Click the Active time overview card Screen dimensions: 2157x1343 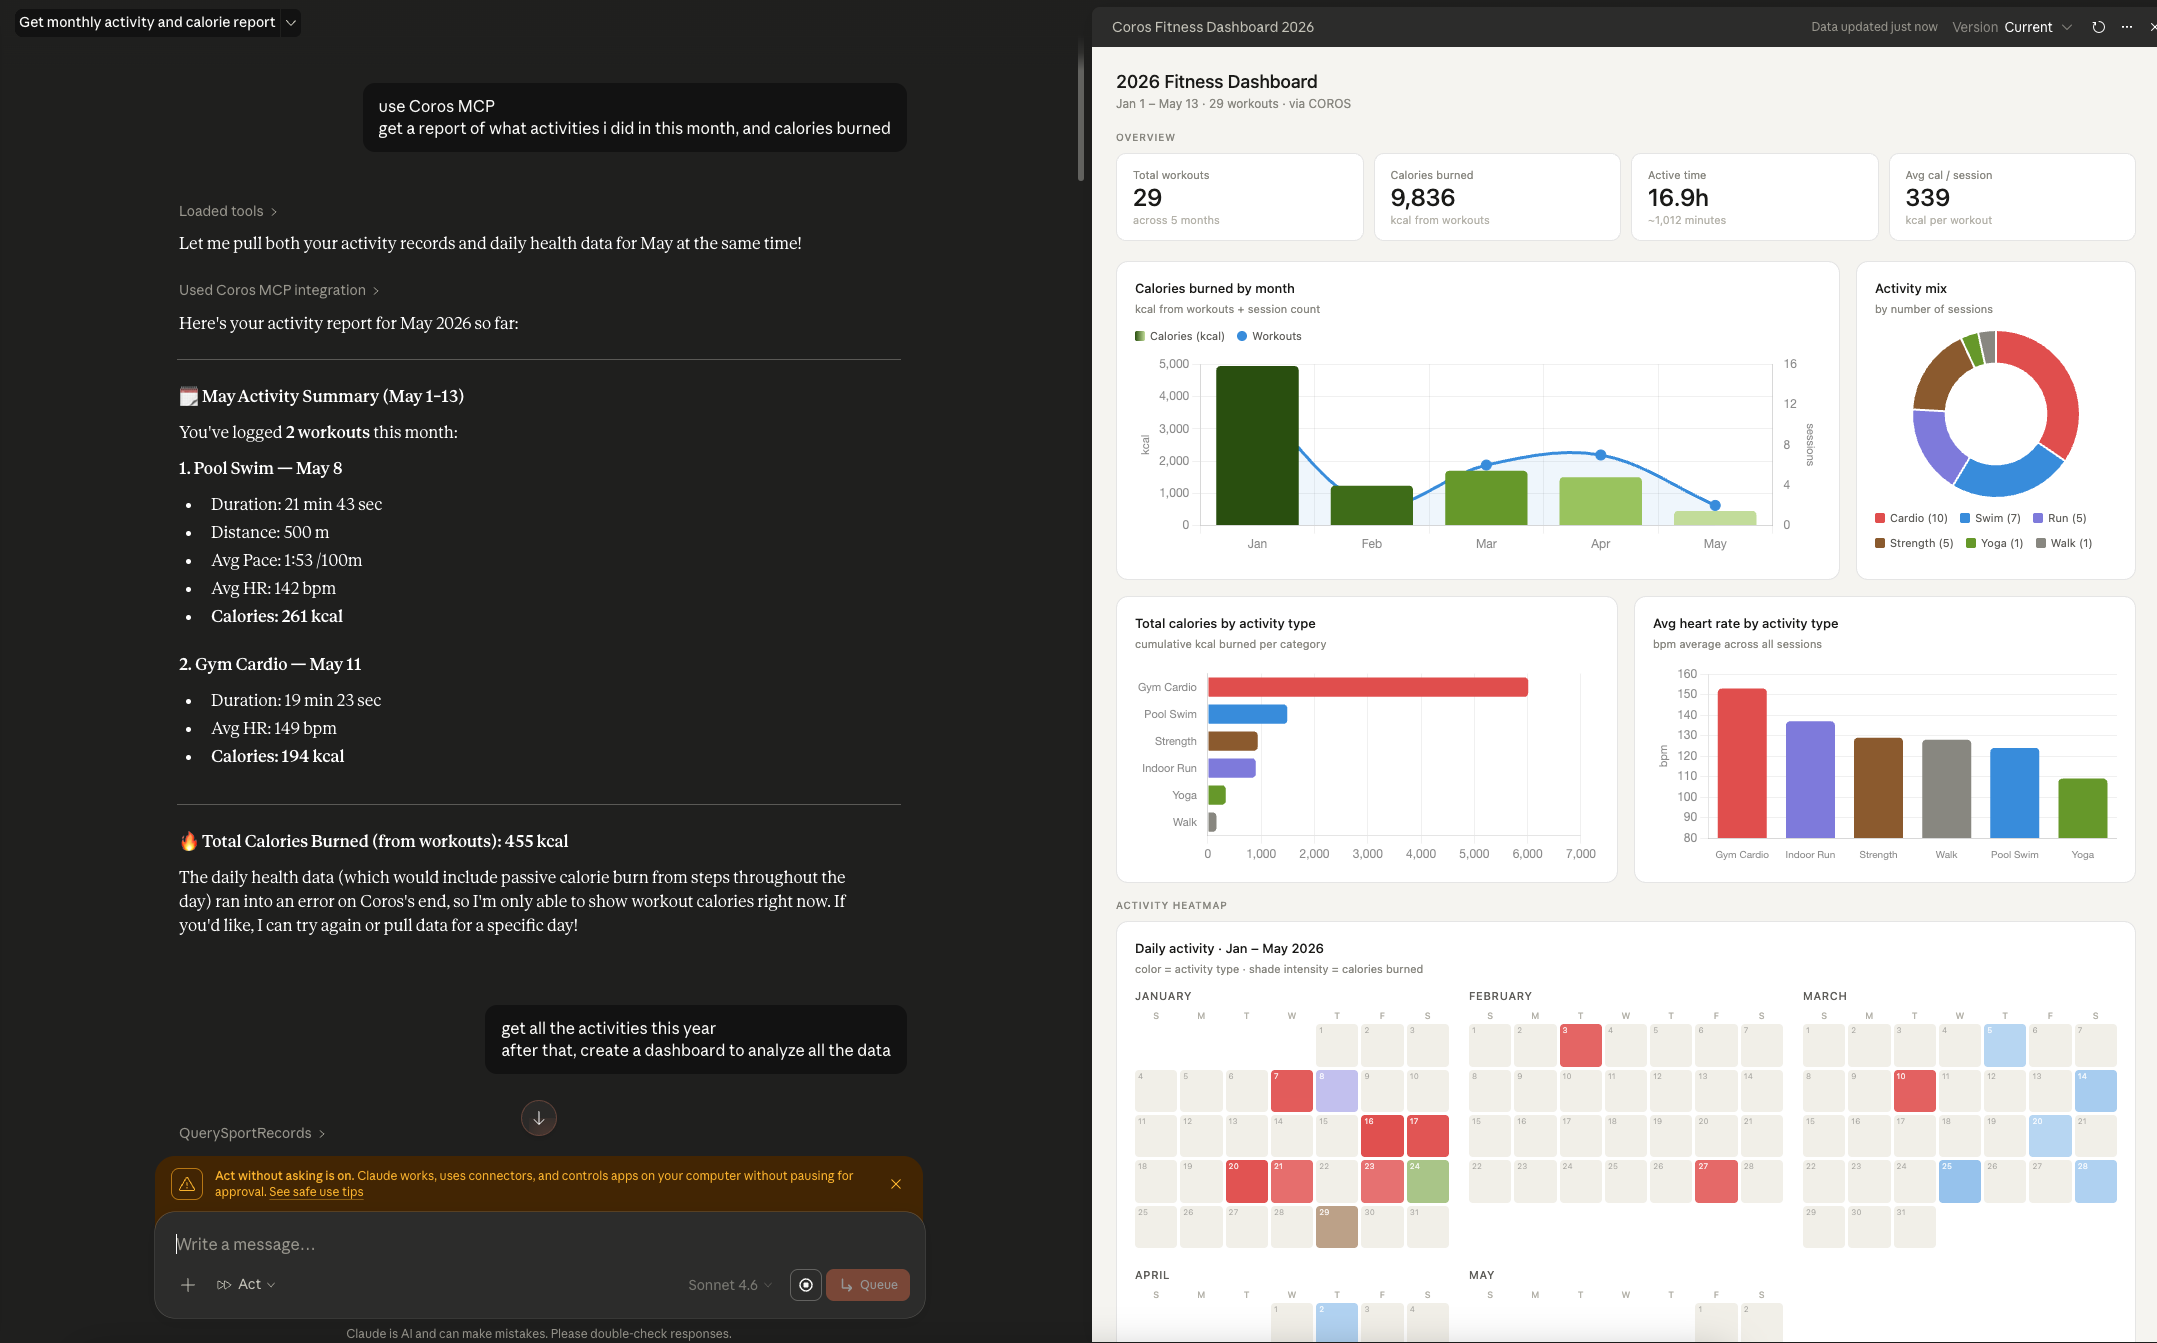[x=1754, y=197]
